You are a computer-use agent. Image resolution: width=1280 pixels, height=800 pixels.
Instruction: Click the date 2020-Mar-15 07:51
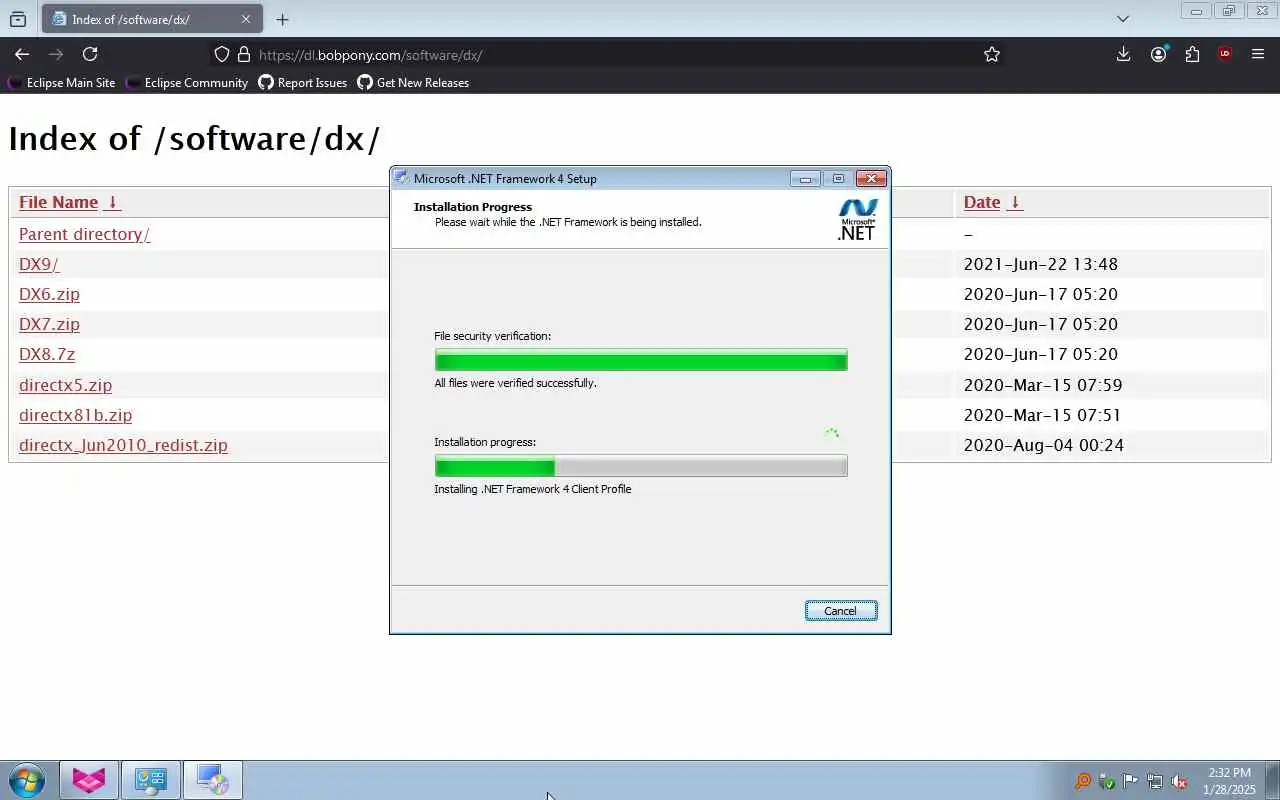coord(1042,415)
